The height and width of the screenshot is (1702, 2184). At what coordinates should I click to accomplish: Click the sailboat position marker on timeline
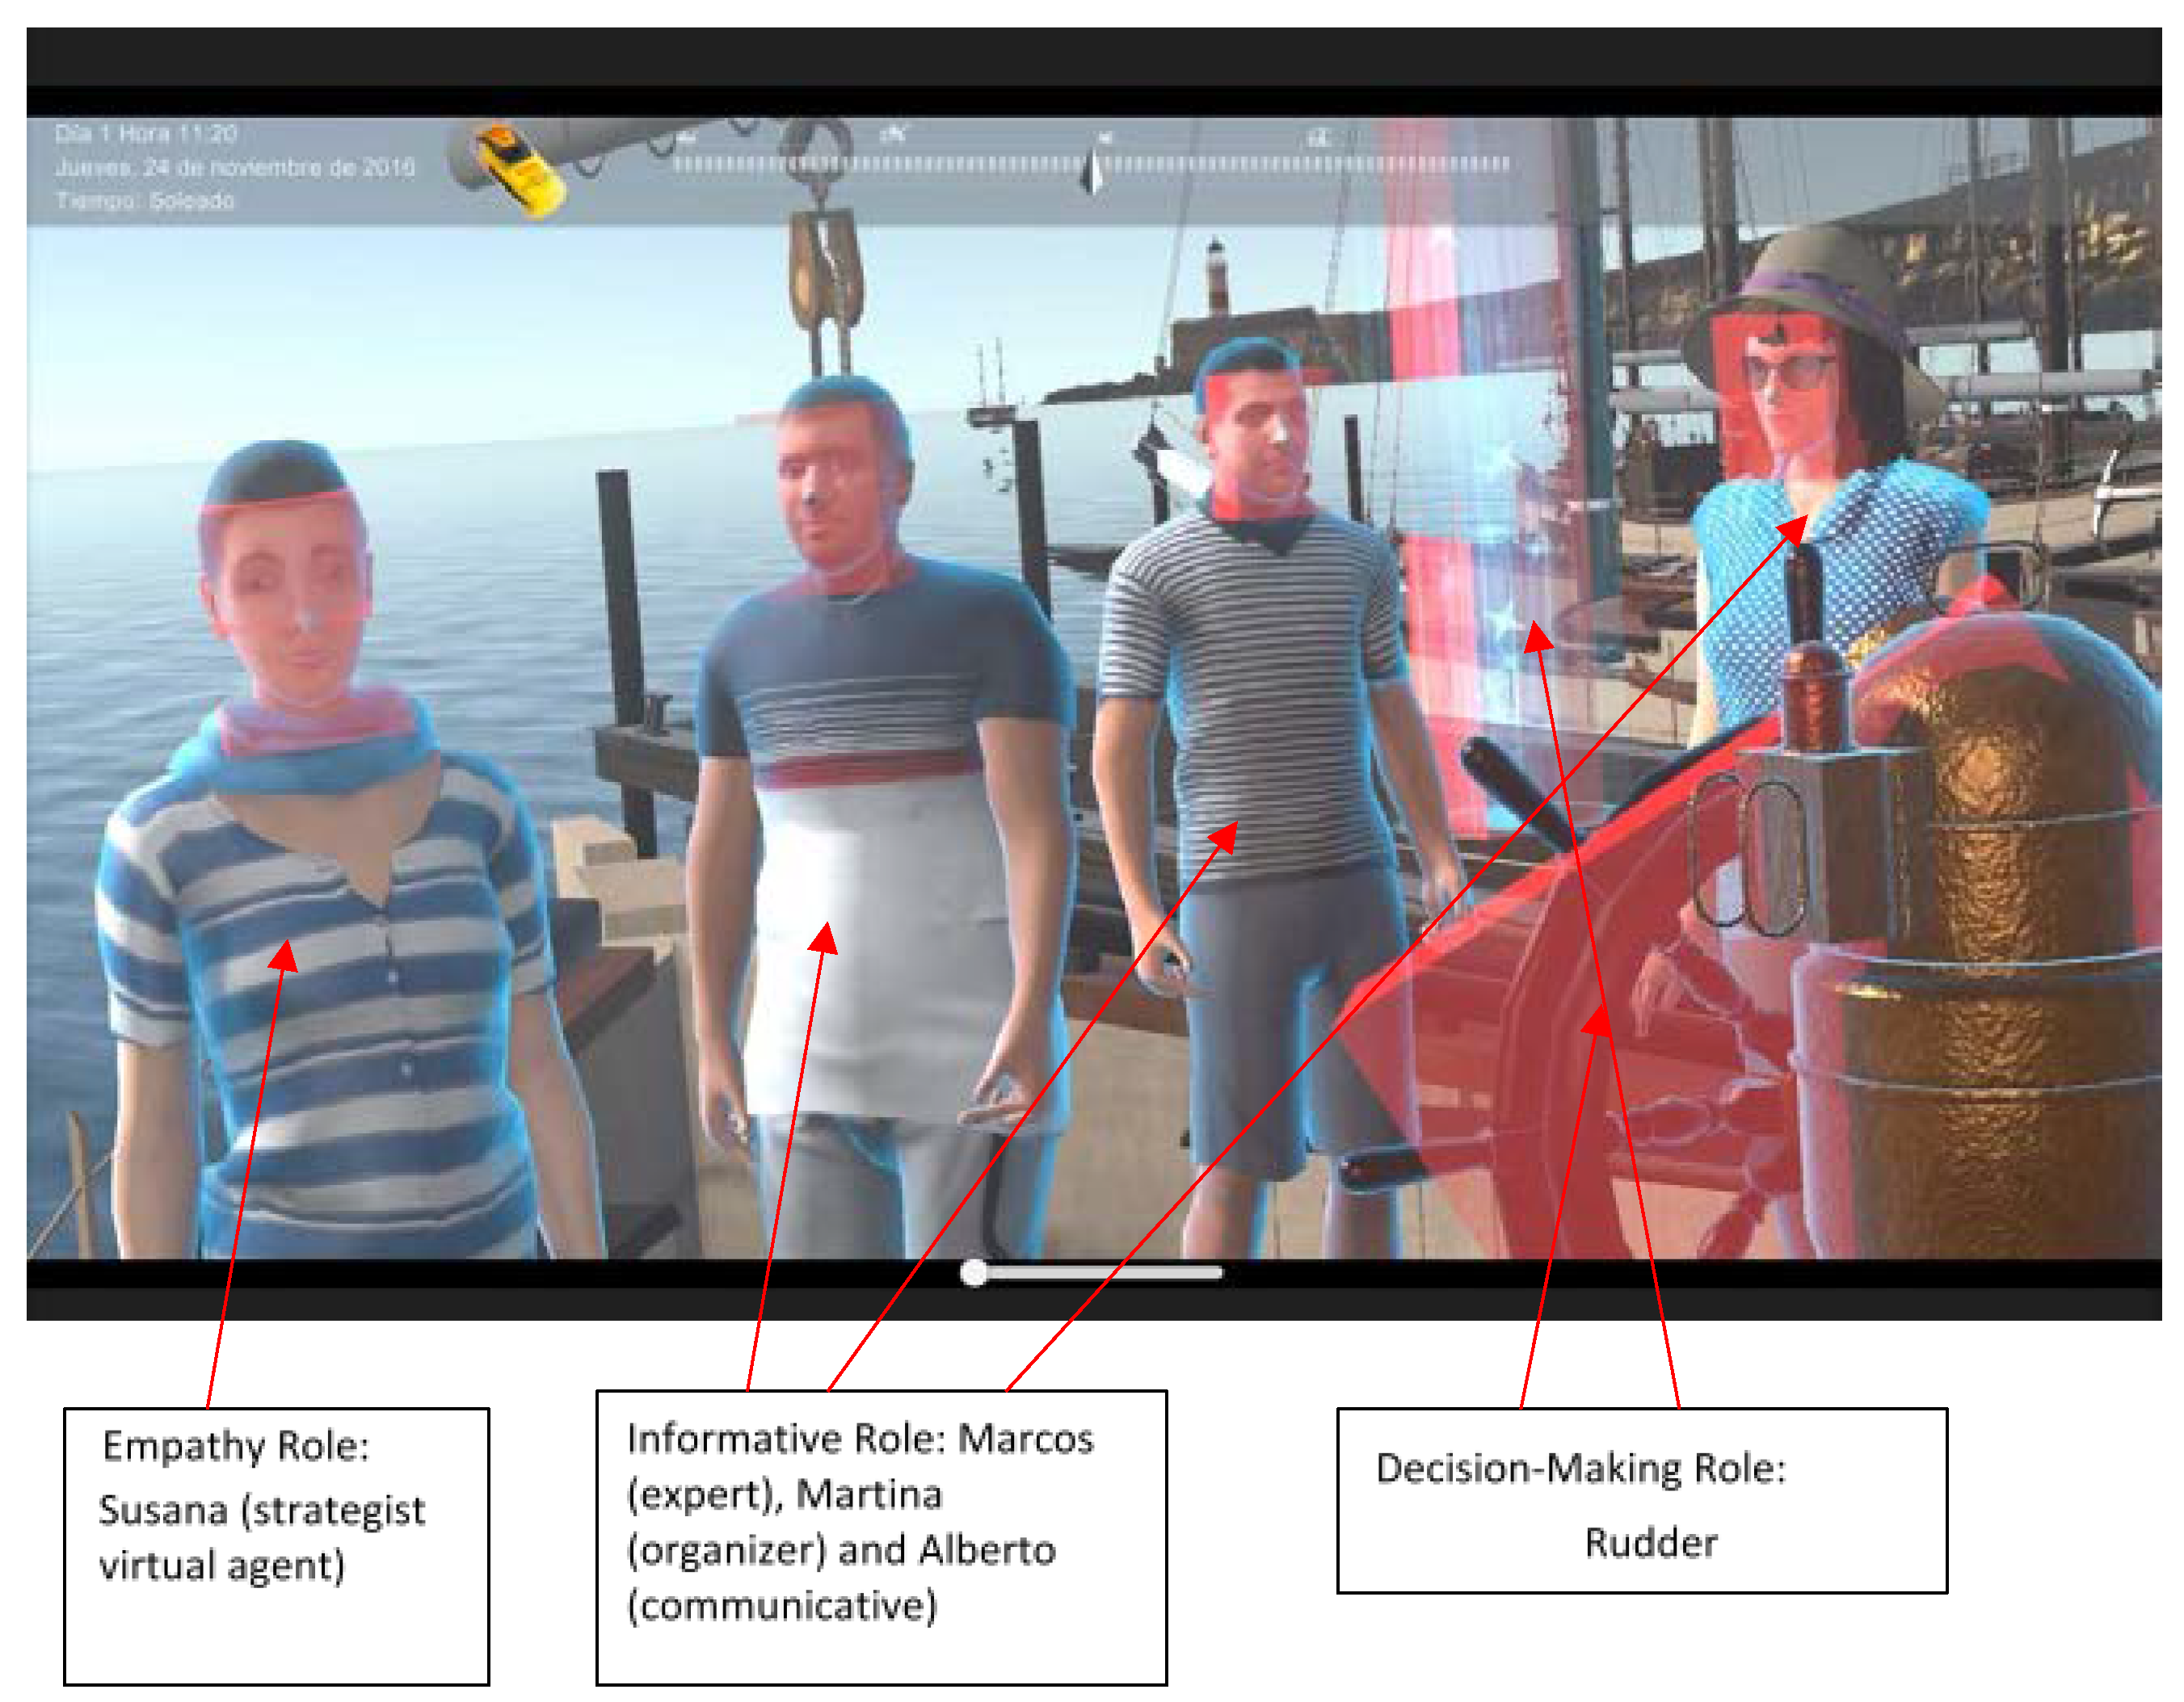(1093, 171)
